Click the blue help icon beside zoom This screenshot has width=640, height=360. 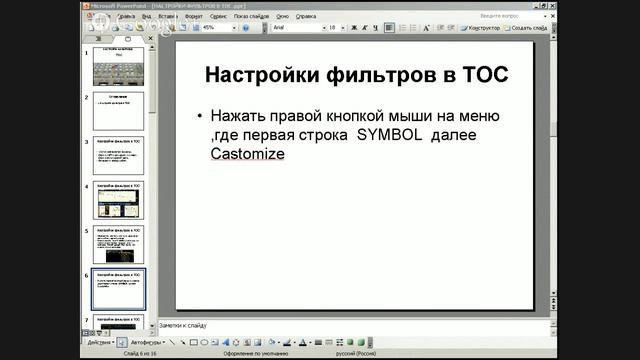tap(246, 28)
